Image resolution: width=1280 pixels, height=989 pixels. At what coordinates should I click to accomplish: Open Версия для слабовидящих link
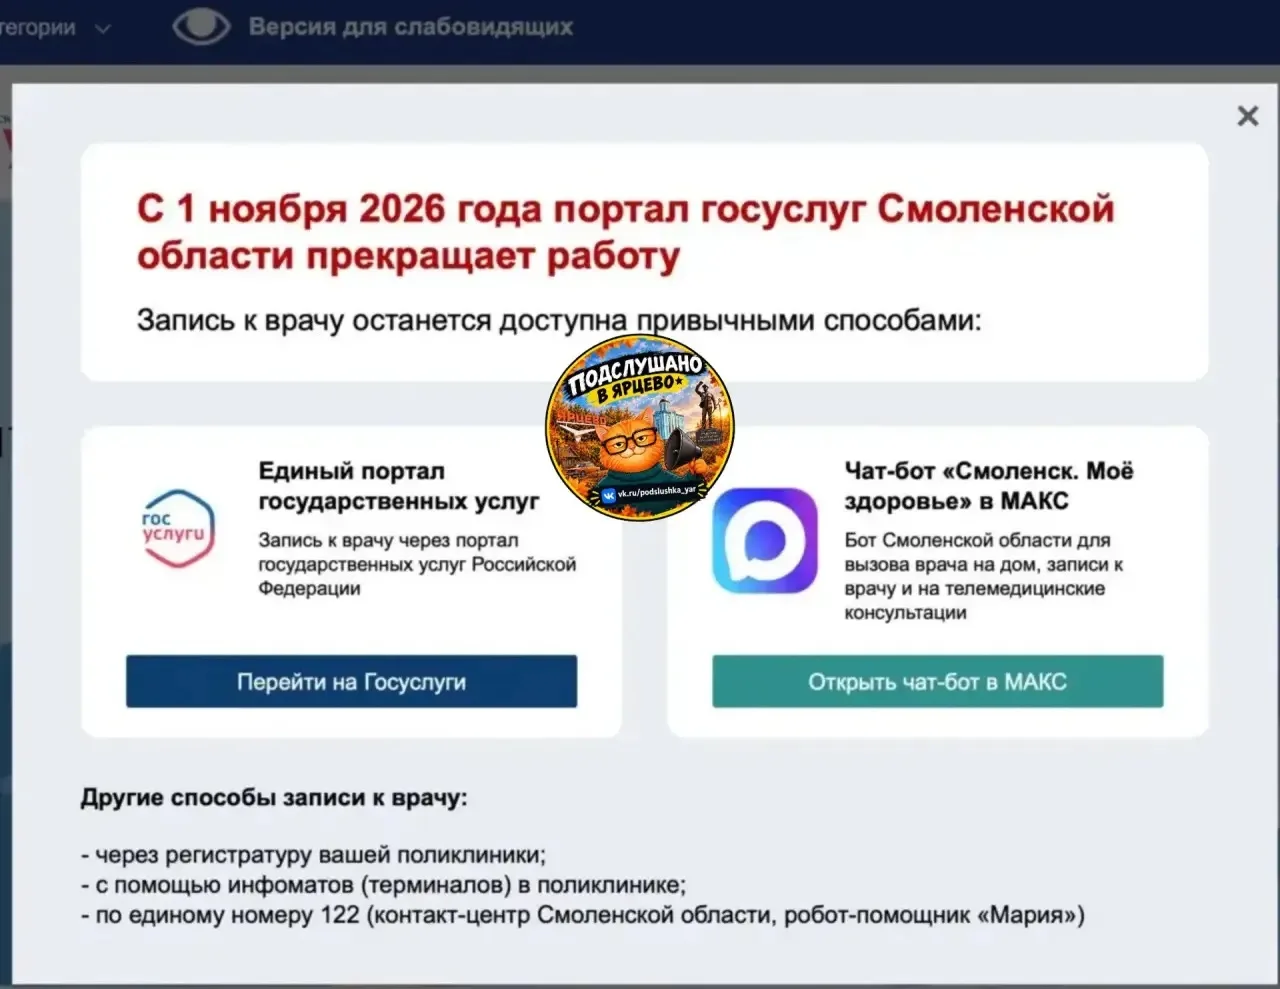coord(411,27)
